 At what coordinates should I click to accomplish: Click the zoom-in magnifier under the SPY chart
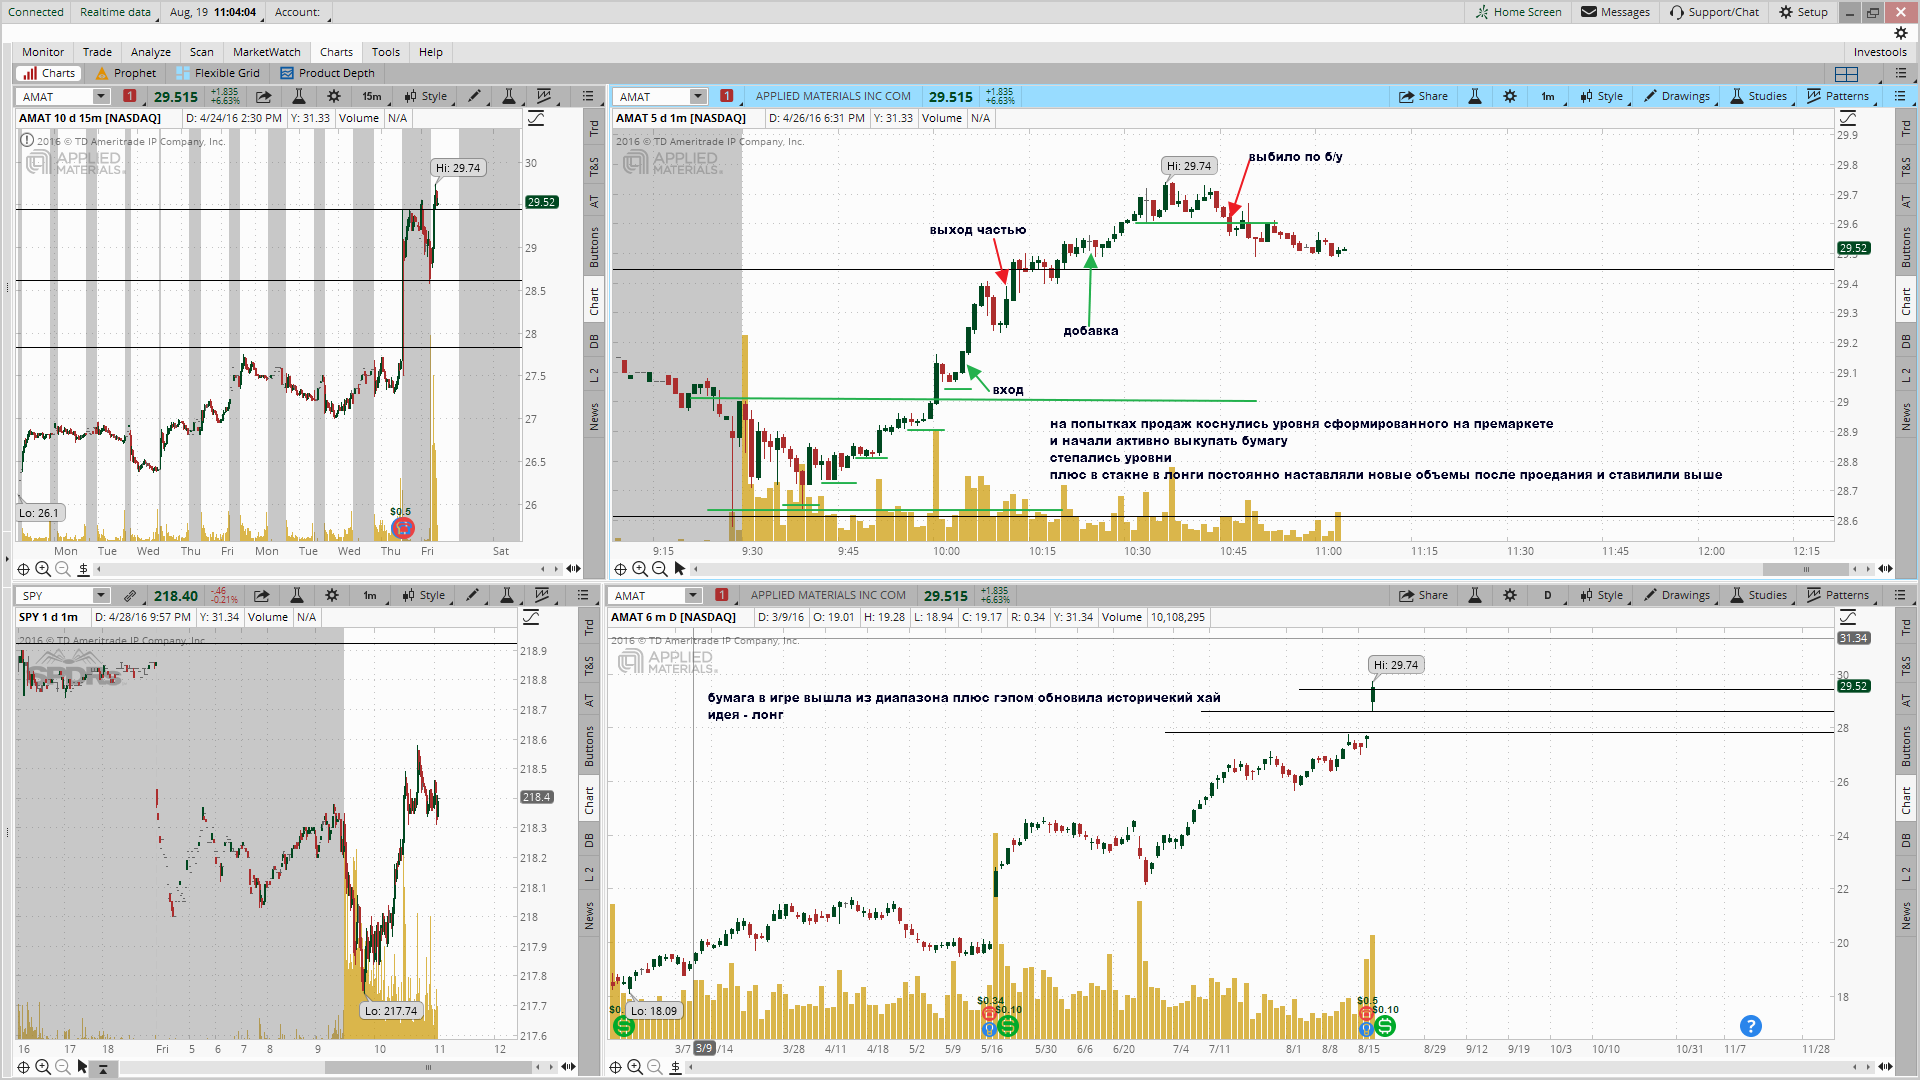point(43,1067)
